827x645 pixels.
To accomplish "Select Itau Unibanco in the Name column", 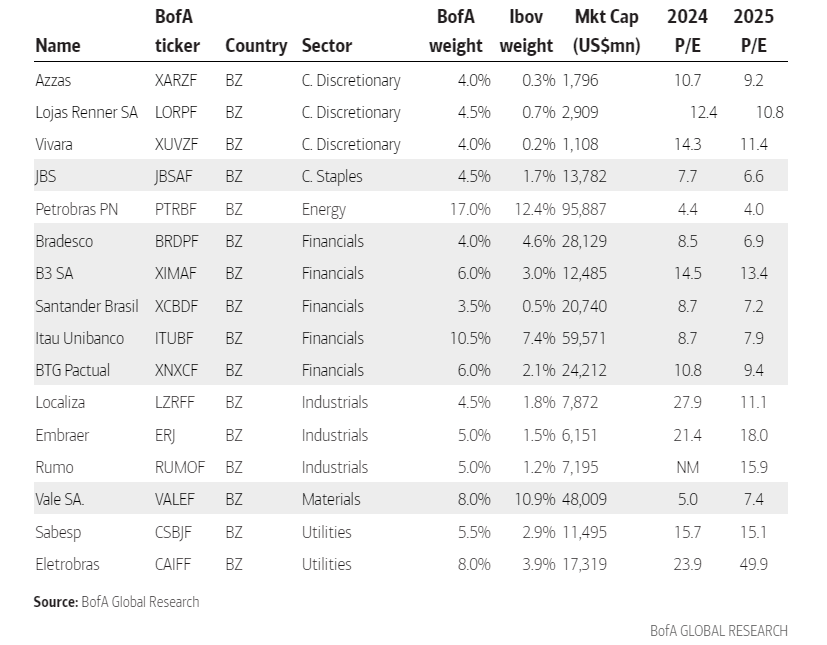I will [79, 338].
